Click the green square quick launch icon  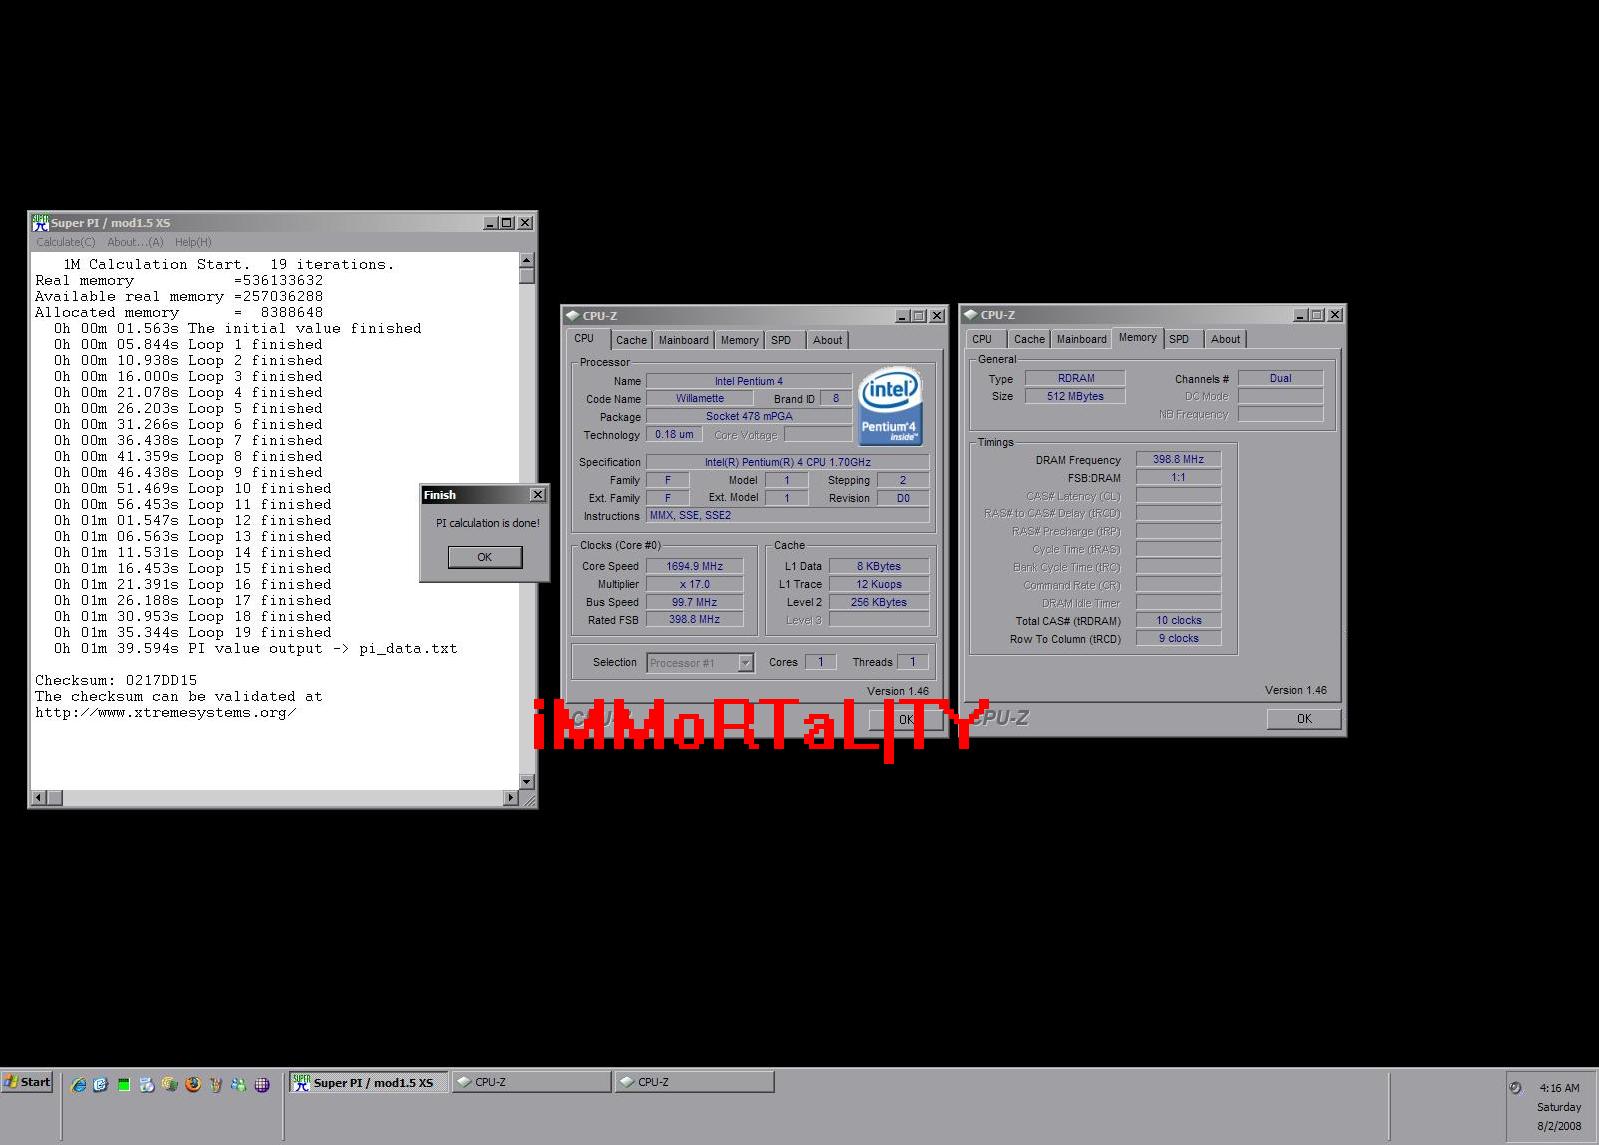coord(124,1084)
